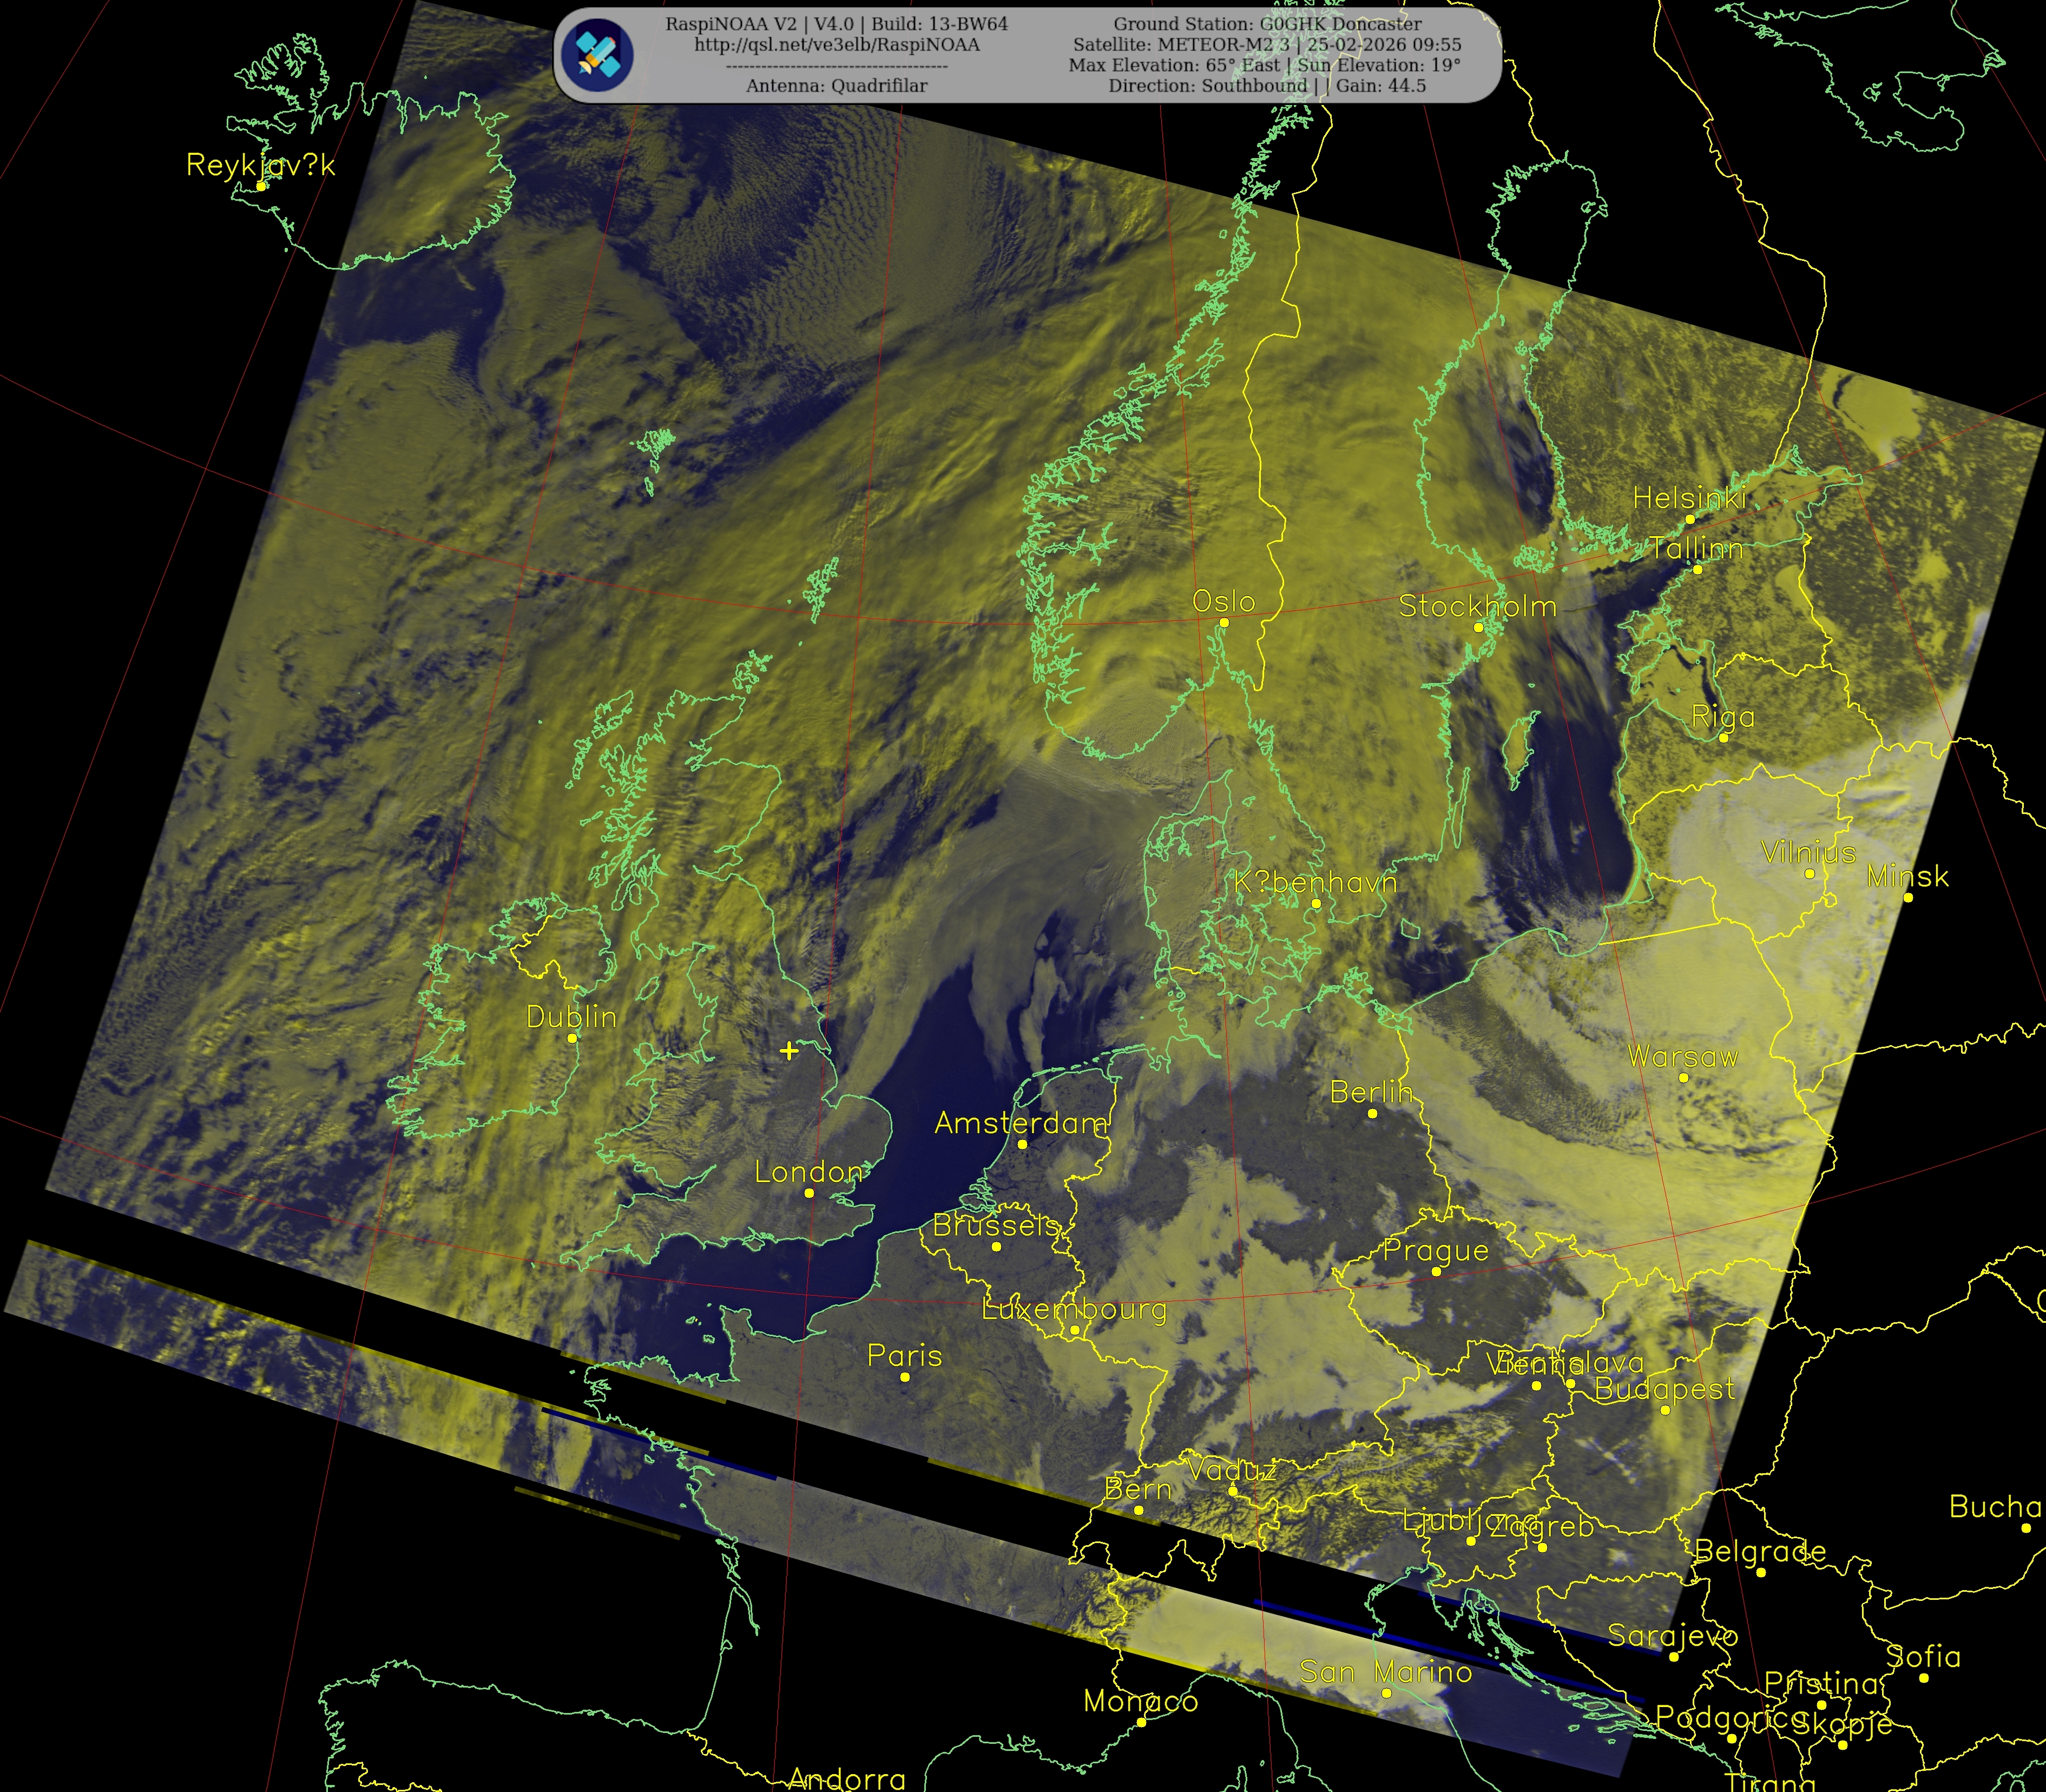The image size is (2046, 1792).
Task: Click the Helsinki city marker dot
Action: (1690, 519)
